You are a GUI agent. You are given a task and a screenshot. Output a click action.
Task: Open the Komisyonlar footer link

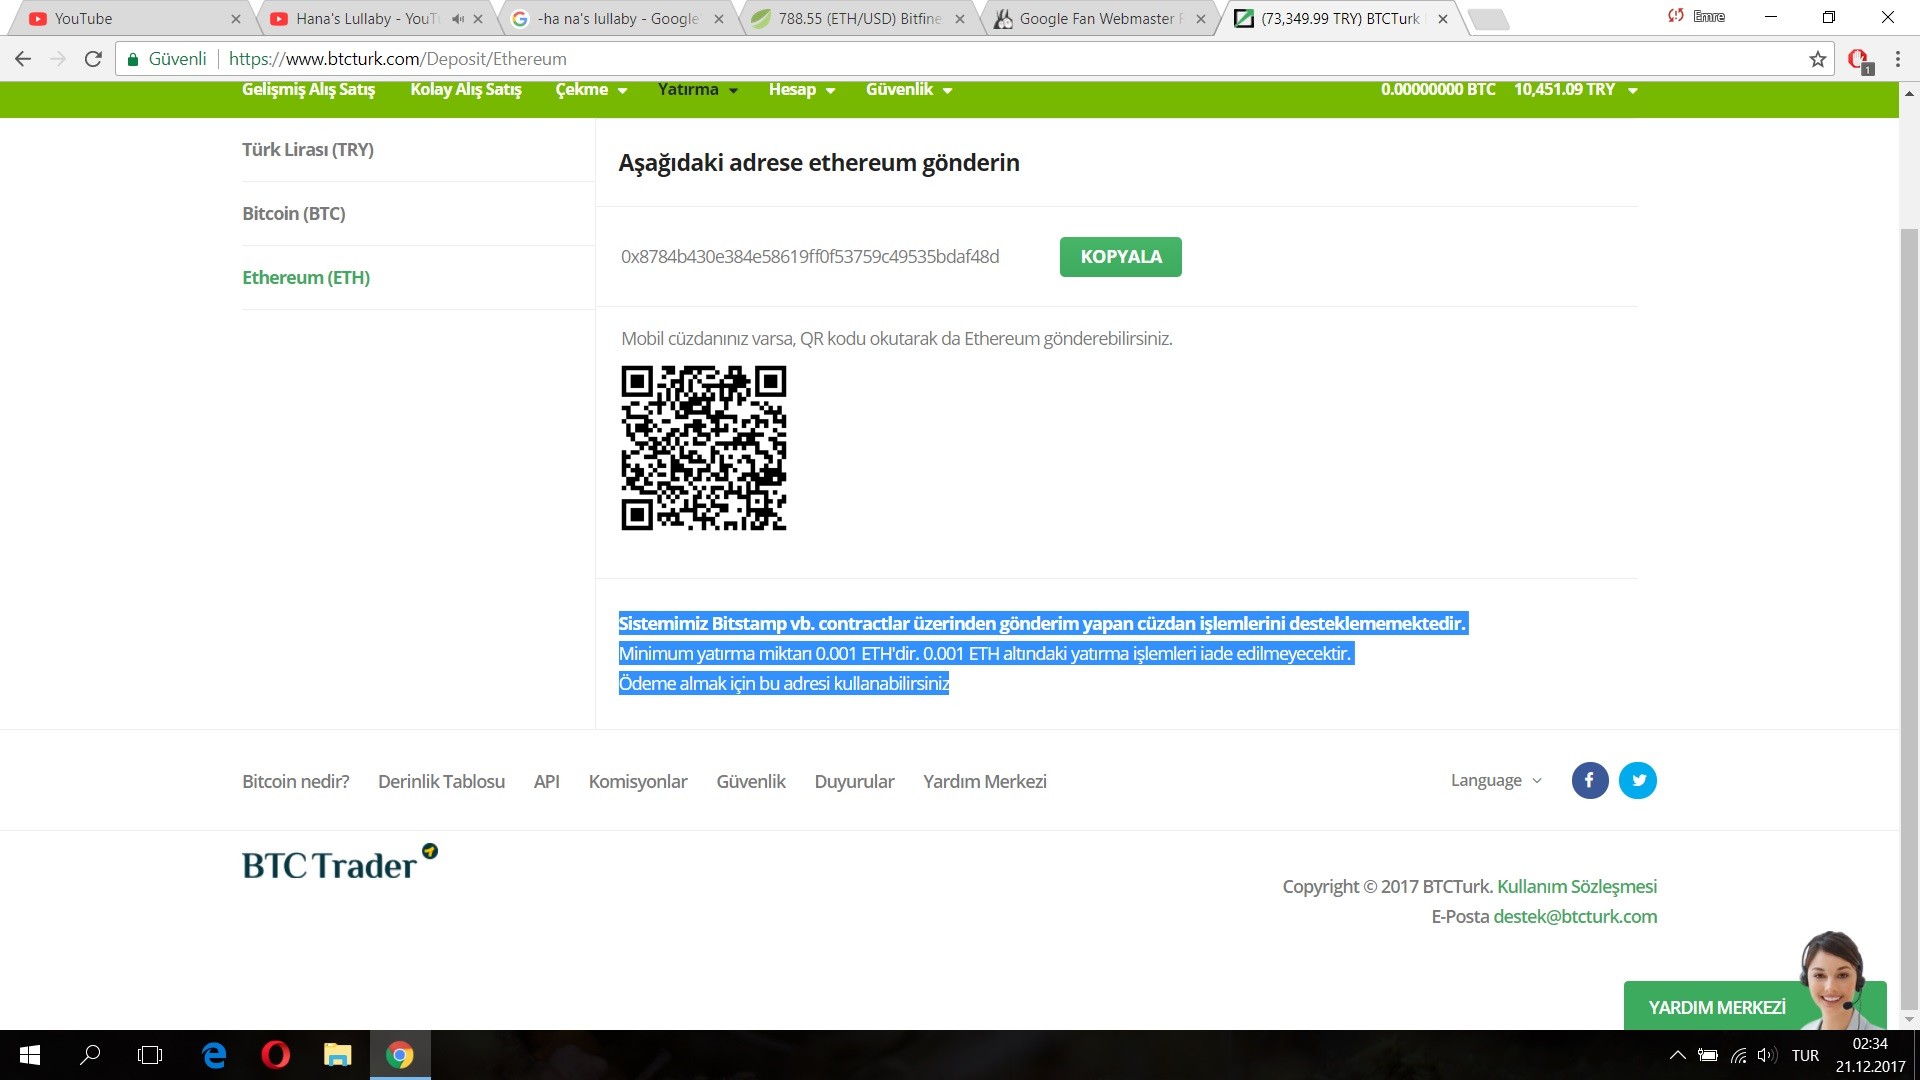click(x=638, y=781)
